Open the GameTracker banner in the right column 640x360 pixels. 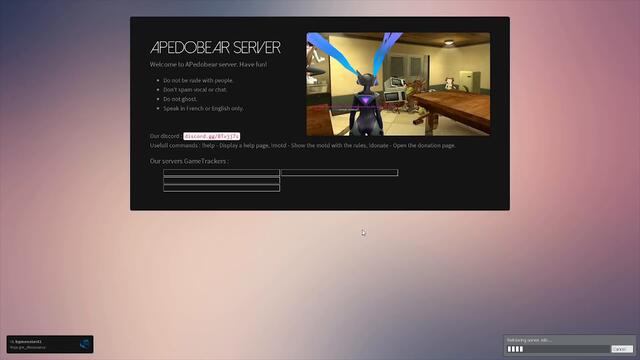[x=340, y=173]
